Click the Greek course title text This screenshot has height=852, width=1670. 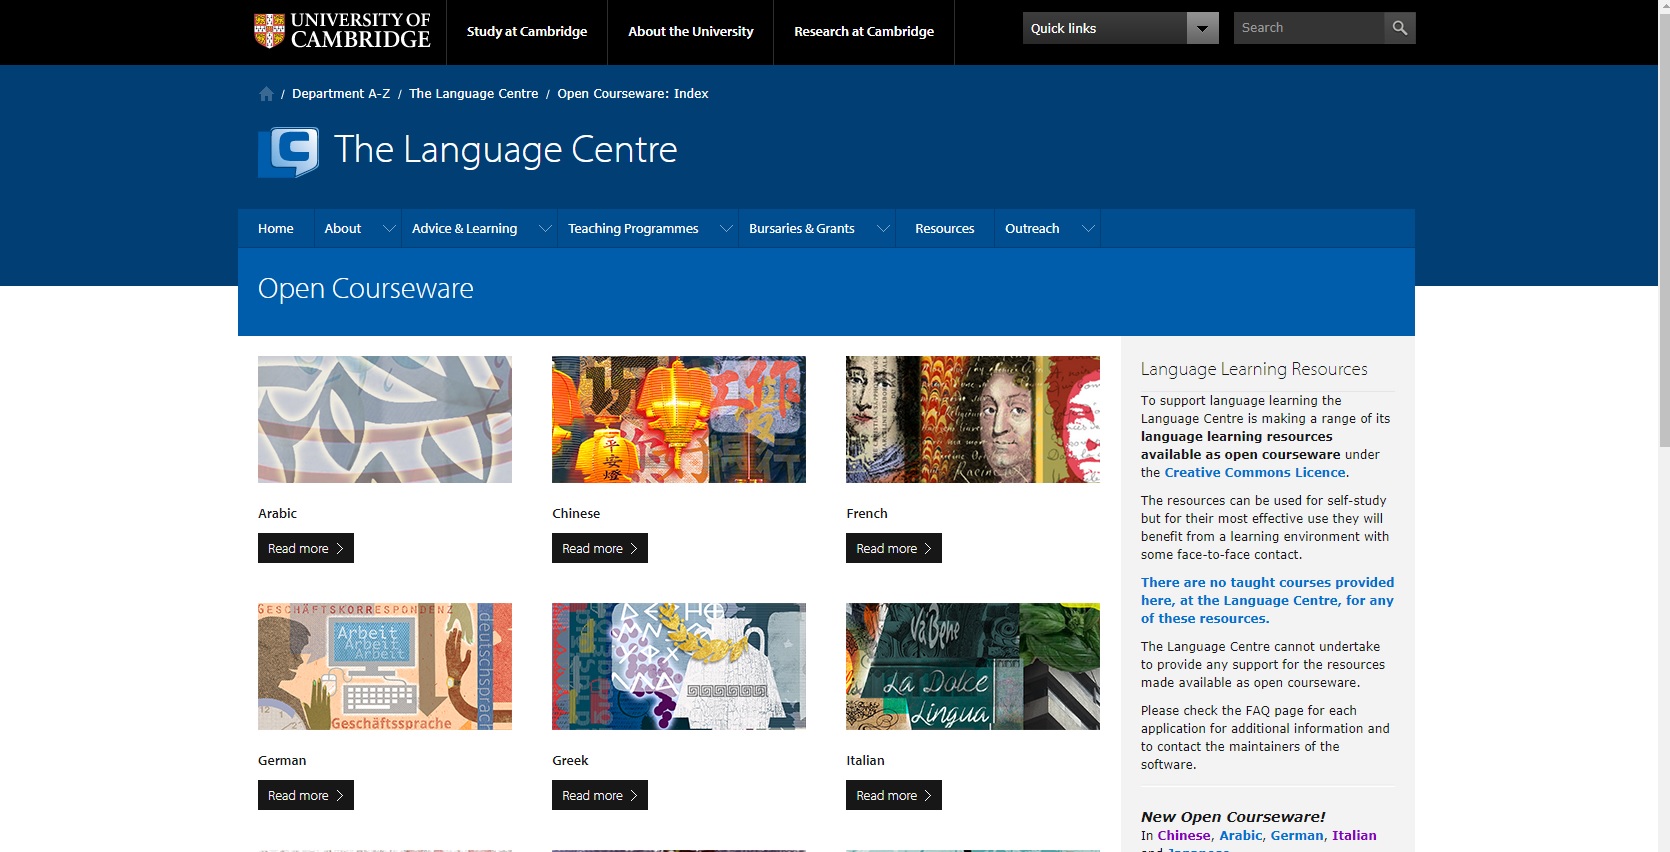570,761
